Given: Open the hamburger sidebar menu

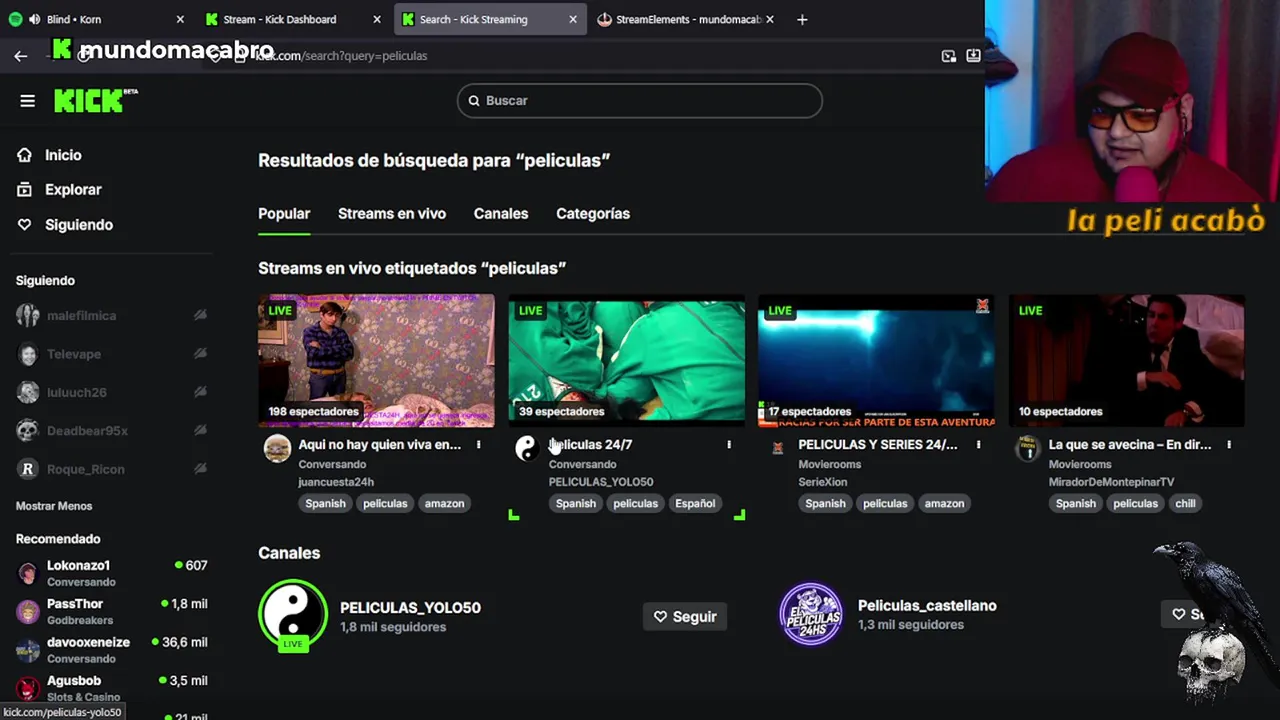Looking at the screenshot, I should point(27,101).
